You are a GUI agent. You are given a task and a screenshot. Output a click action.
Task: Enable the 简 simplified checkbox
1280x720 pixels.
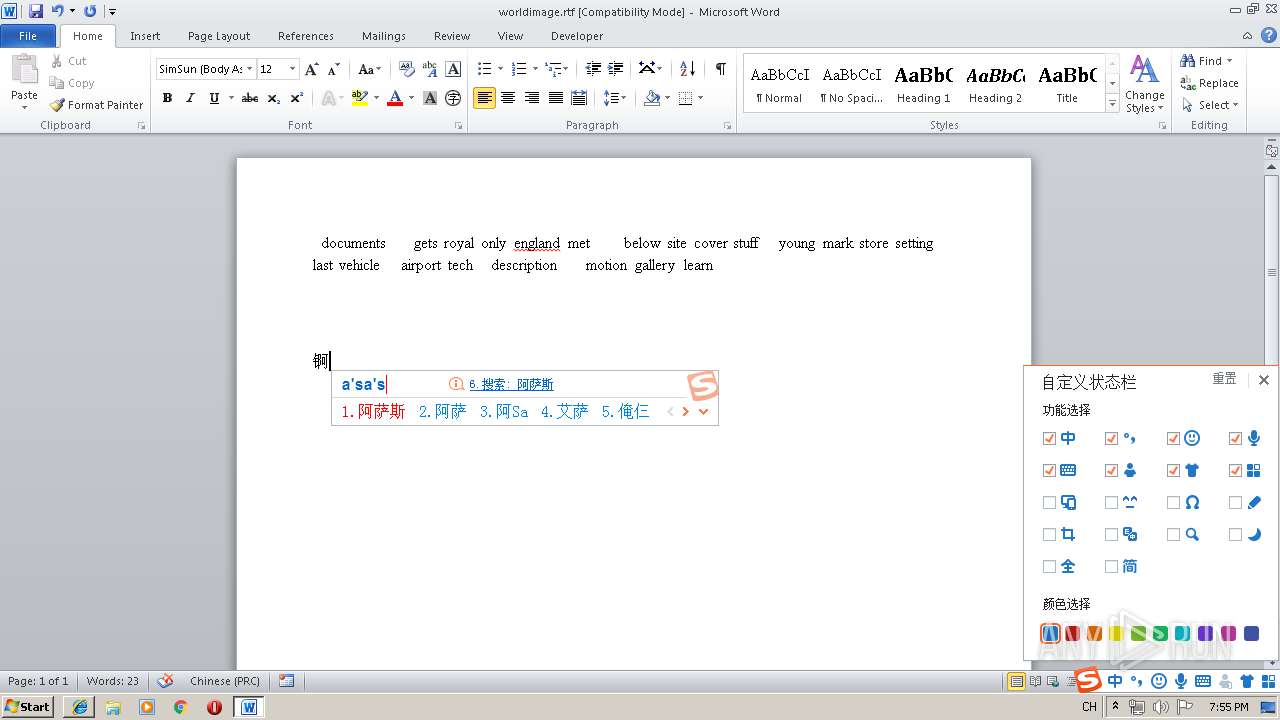coord(1111,566)
